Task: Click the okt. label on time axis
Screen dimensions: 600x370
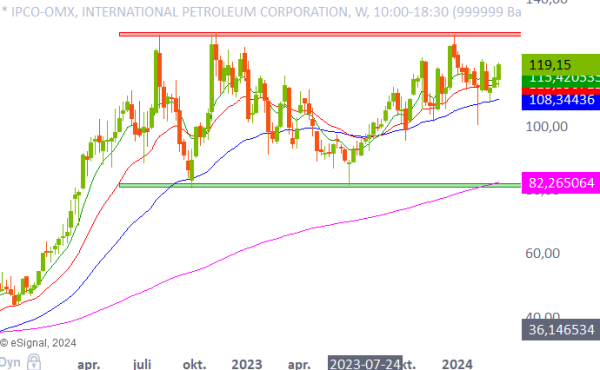Action: point(194,363)
